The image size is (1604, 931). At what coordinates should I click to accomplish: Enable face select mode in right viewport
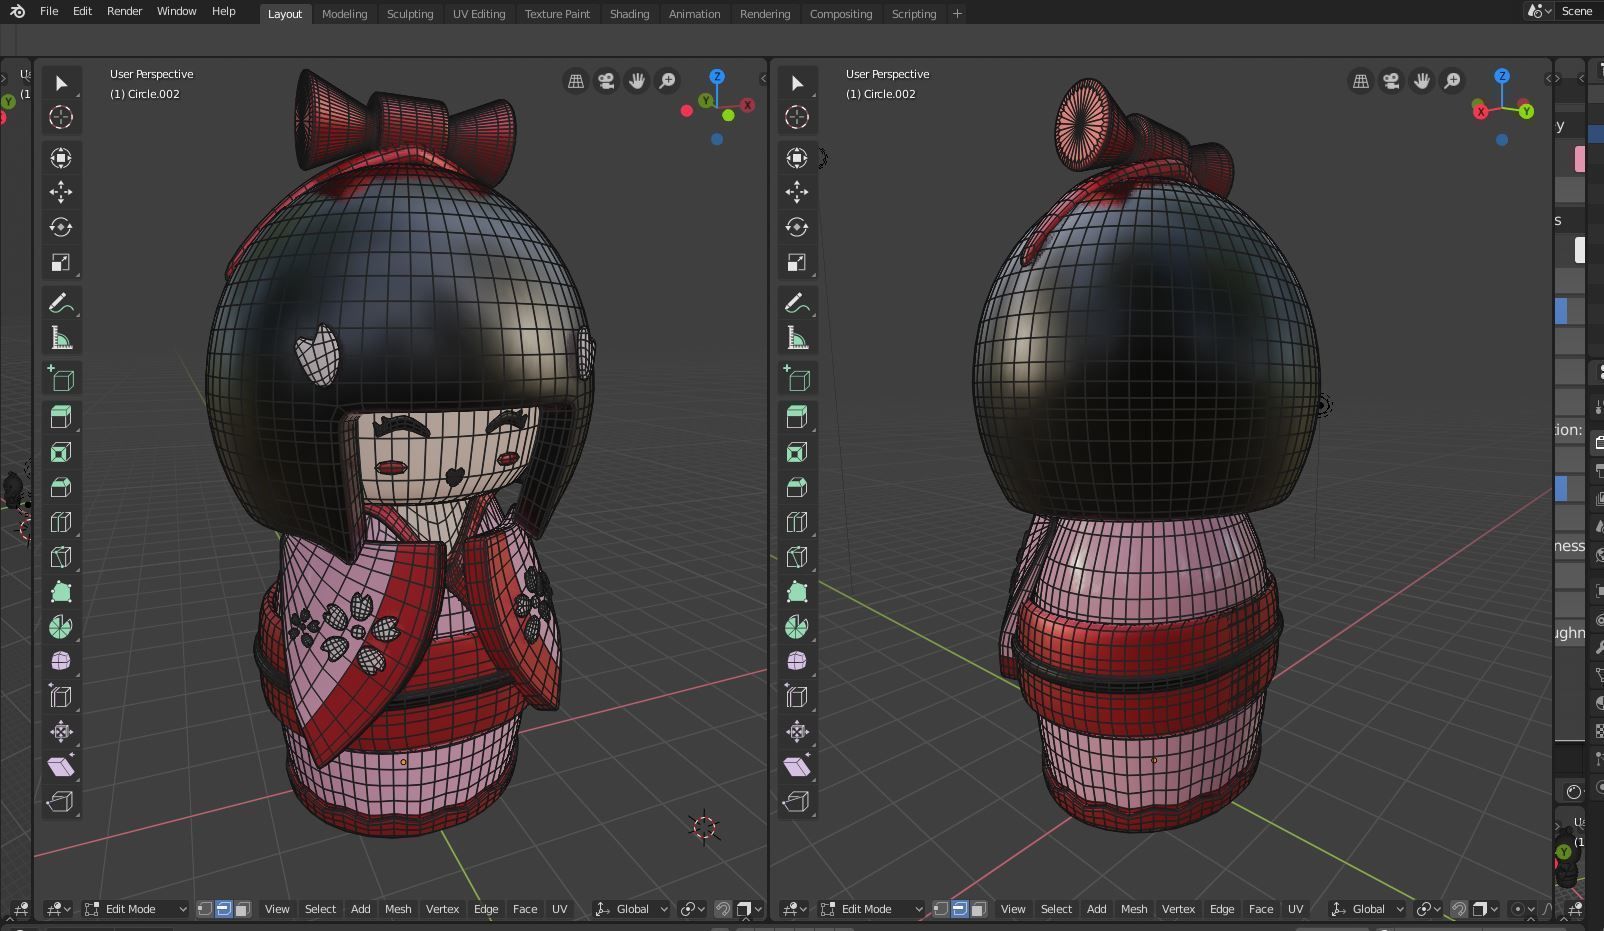978,909
